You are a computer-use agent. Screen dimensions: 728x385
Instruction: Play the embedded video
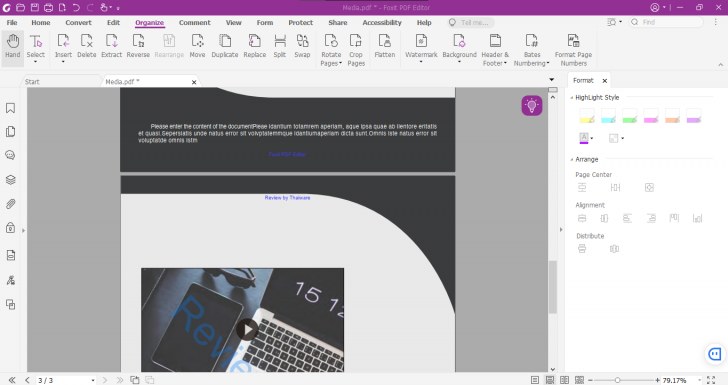[x=247, y=329]
